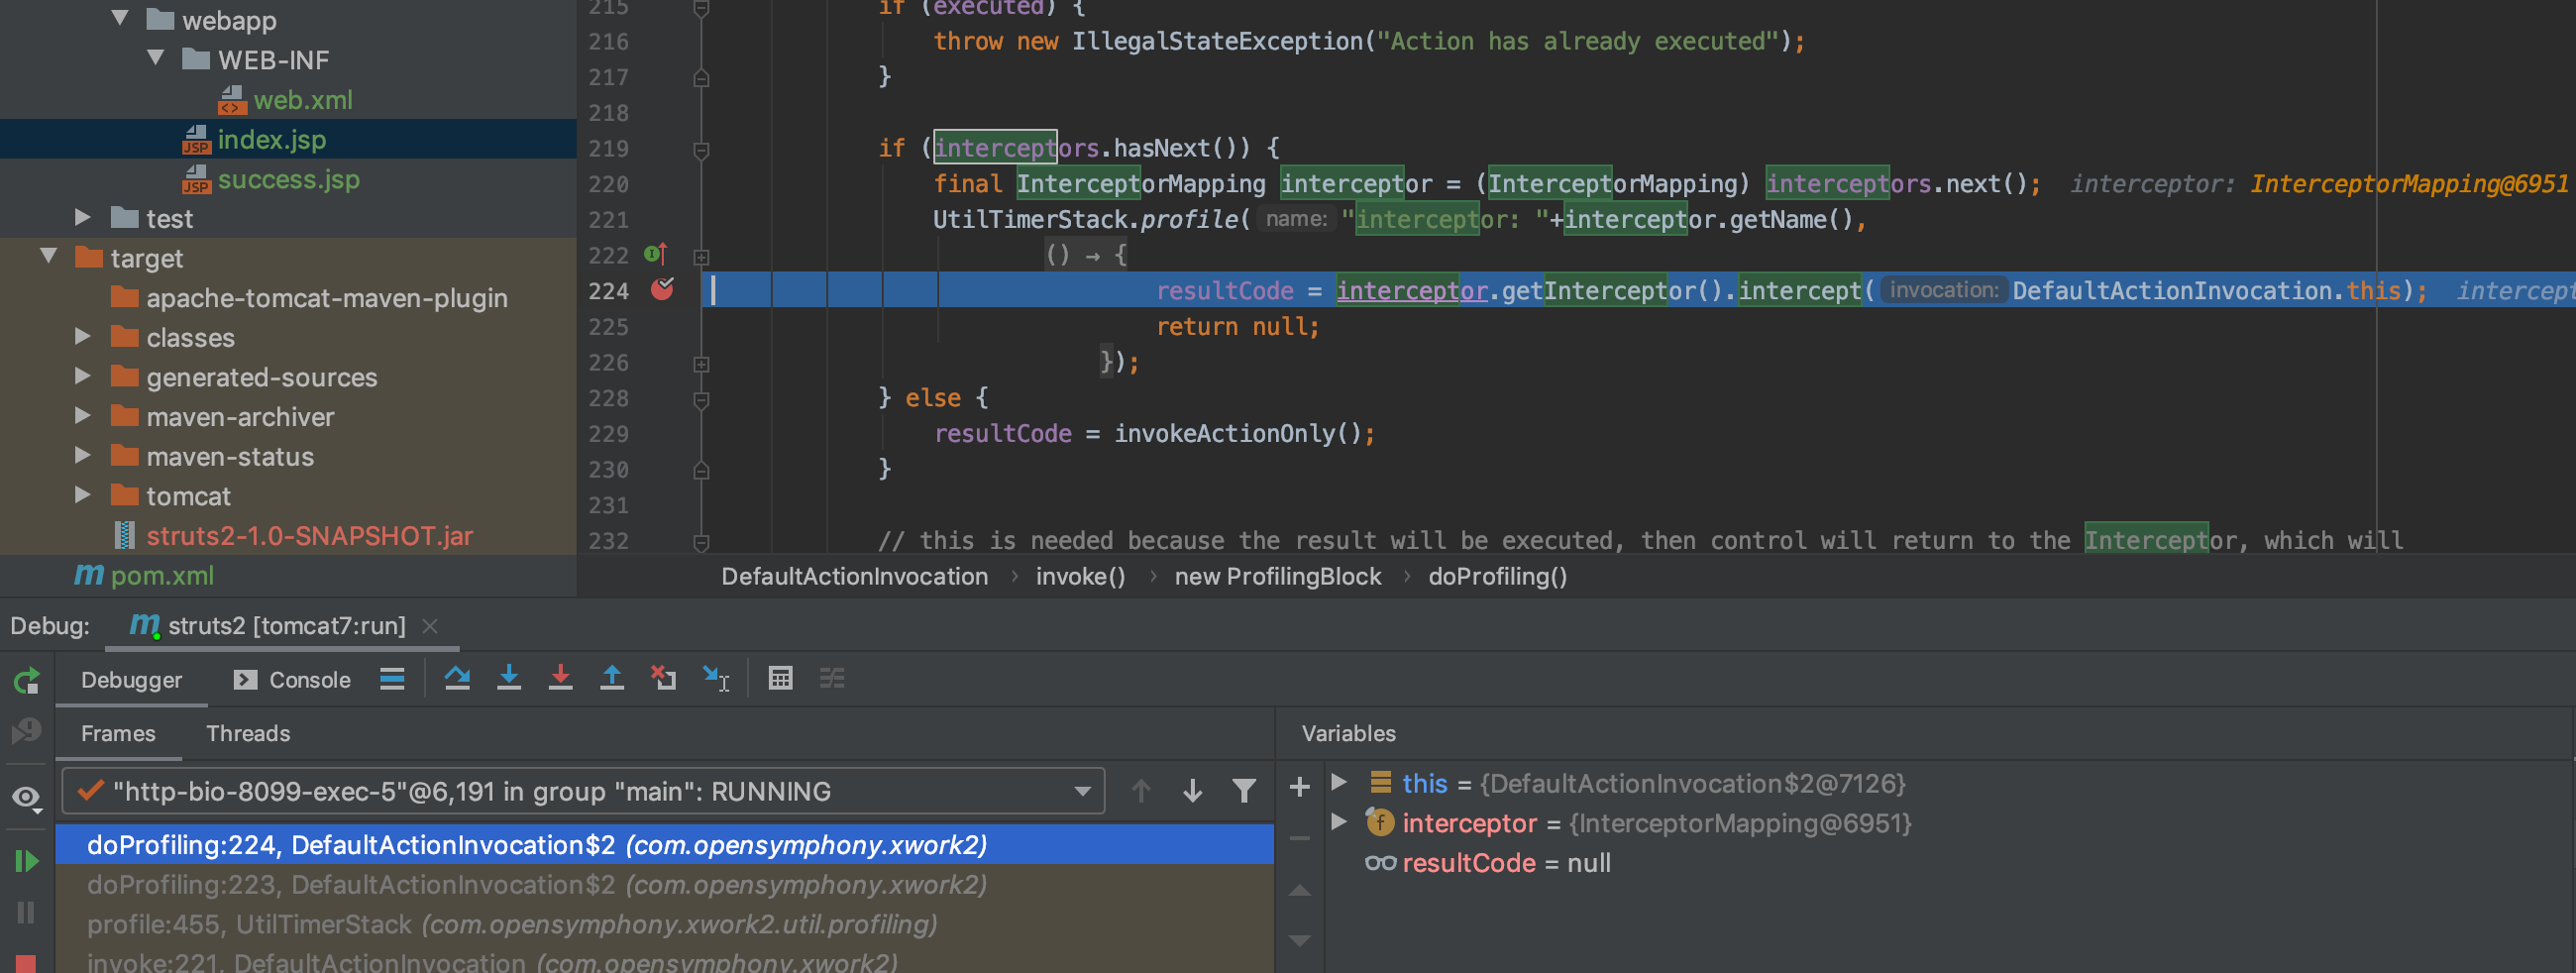Screen dimensions: 2576x973
Task: Click the red Force Step Into icon
Action: pyautogui.click(x=561, y=678)
